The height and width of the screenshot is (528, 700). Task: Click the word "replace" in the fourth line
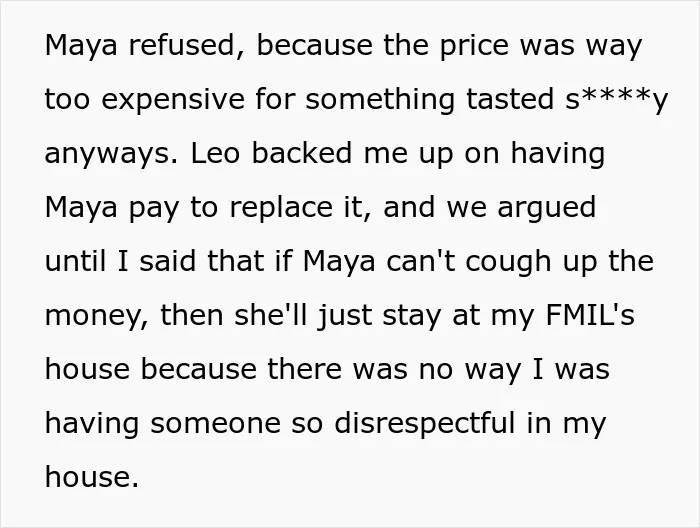[281, 208]
